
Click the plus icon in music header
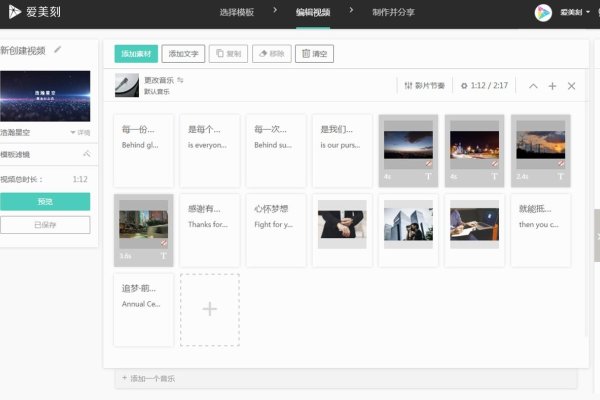552,86
